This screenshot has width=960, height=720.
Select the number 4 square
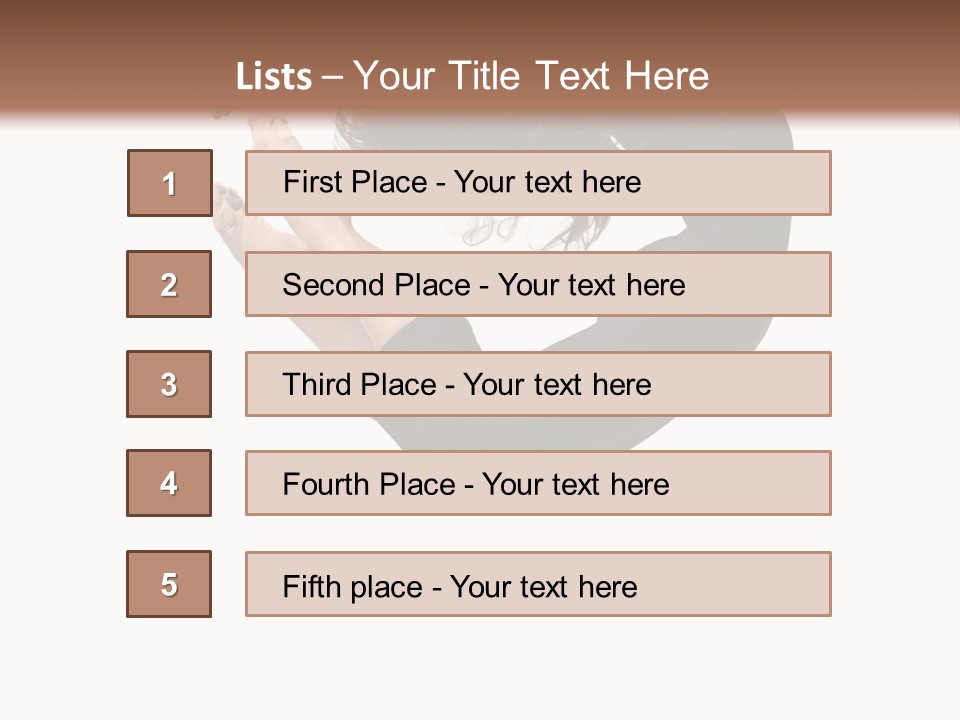tap(169, 483)
